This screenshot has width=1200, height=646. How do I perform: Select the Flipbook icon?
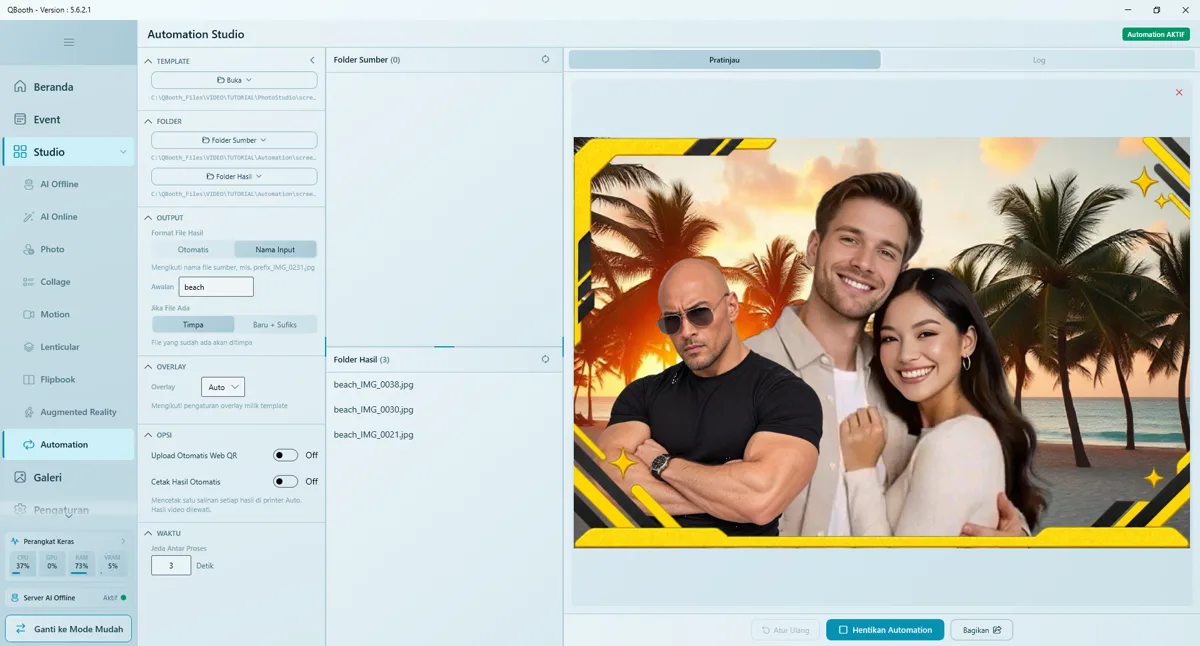click(30, 379)
